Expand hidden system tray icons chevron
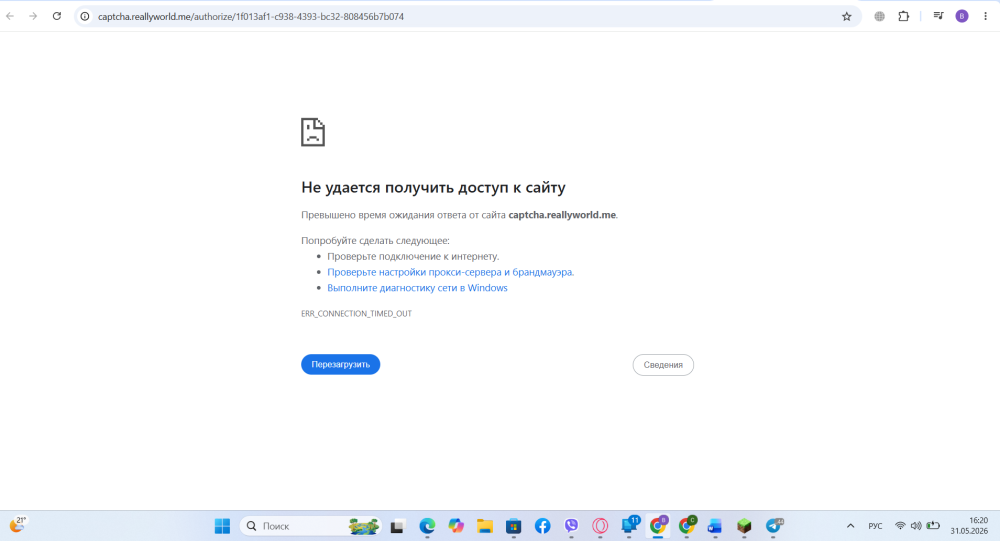 coord(850,526)
